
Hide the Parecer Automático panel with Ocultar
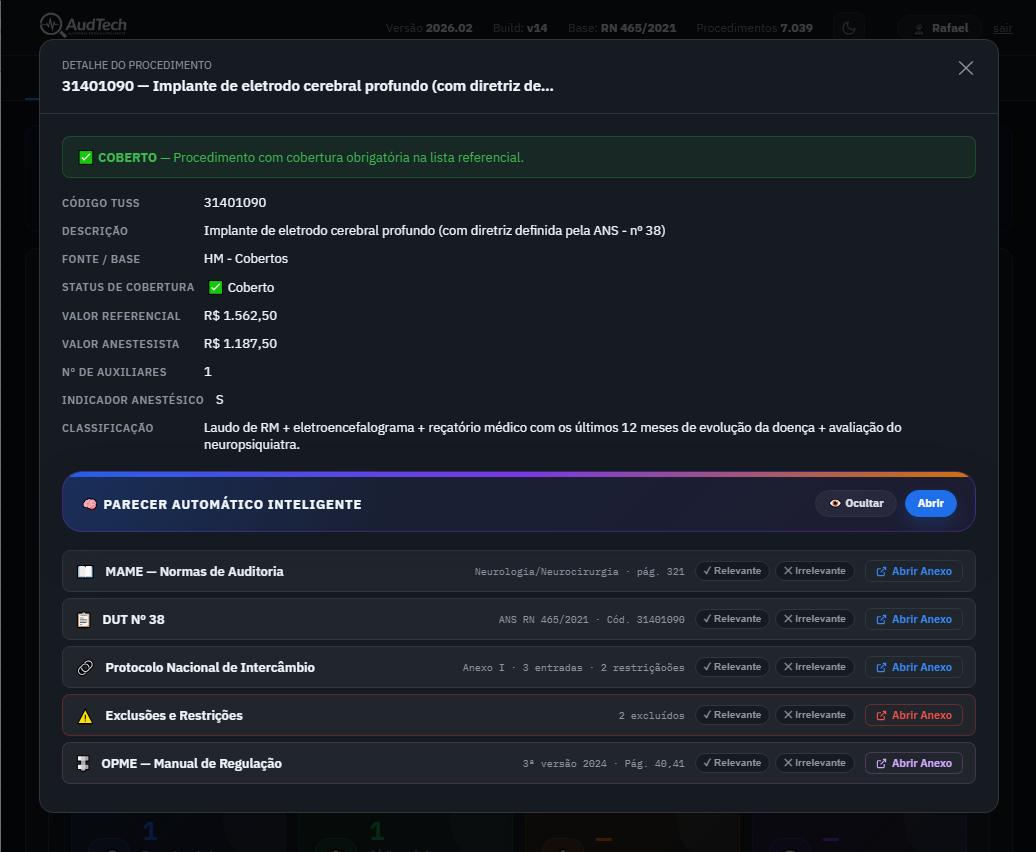tap(856, 503)
